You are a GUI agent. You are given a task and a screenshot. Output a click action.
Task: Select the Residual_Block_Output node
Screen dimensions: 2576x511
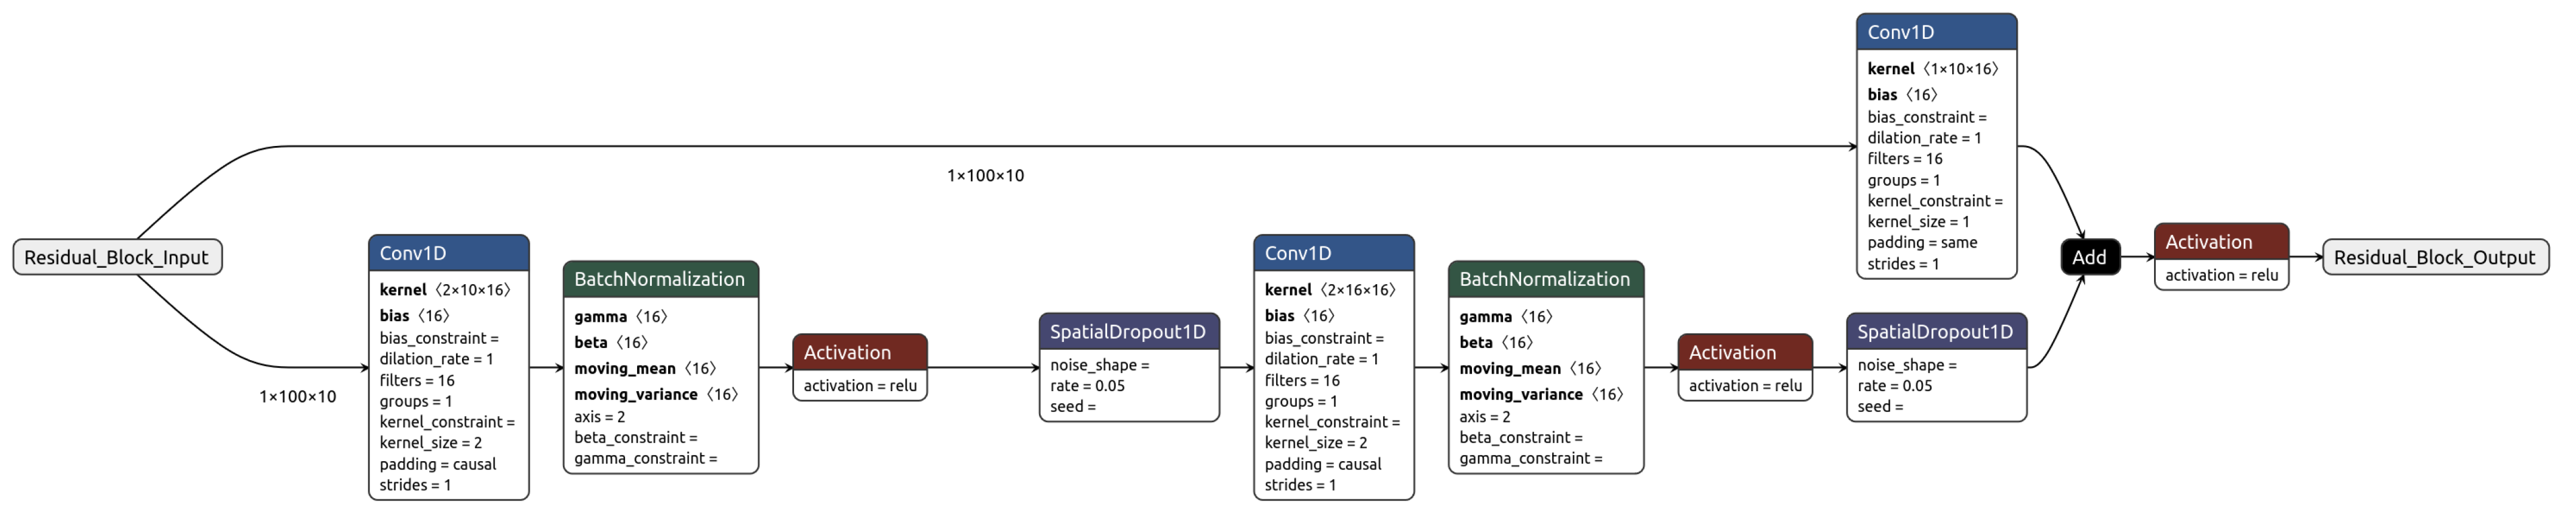(x=2434, y=257)
